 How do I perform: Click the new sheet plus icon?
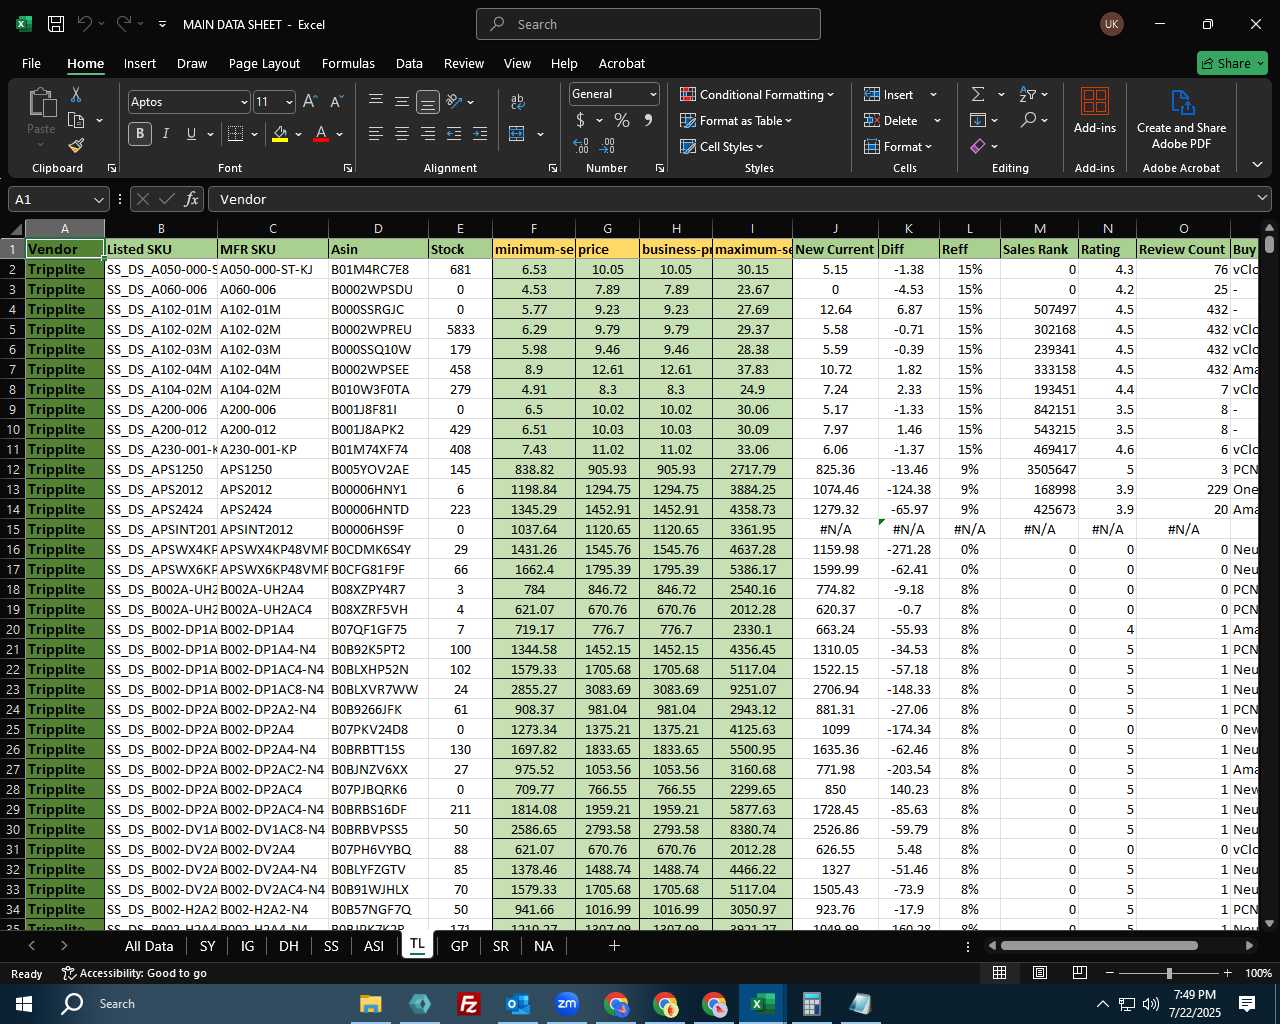[614, 946]
